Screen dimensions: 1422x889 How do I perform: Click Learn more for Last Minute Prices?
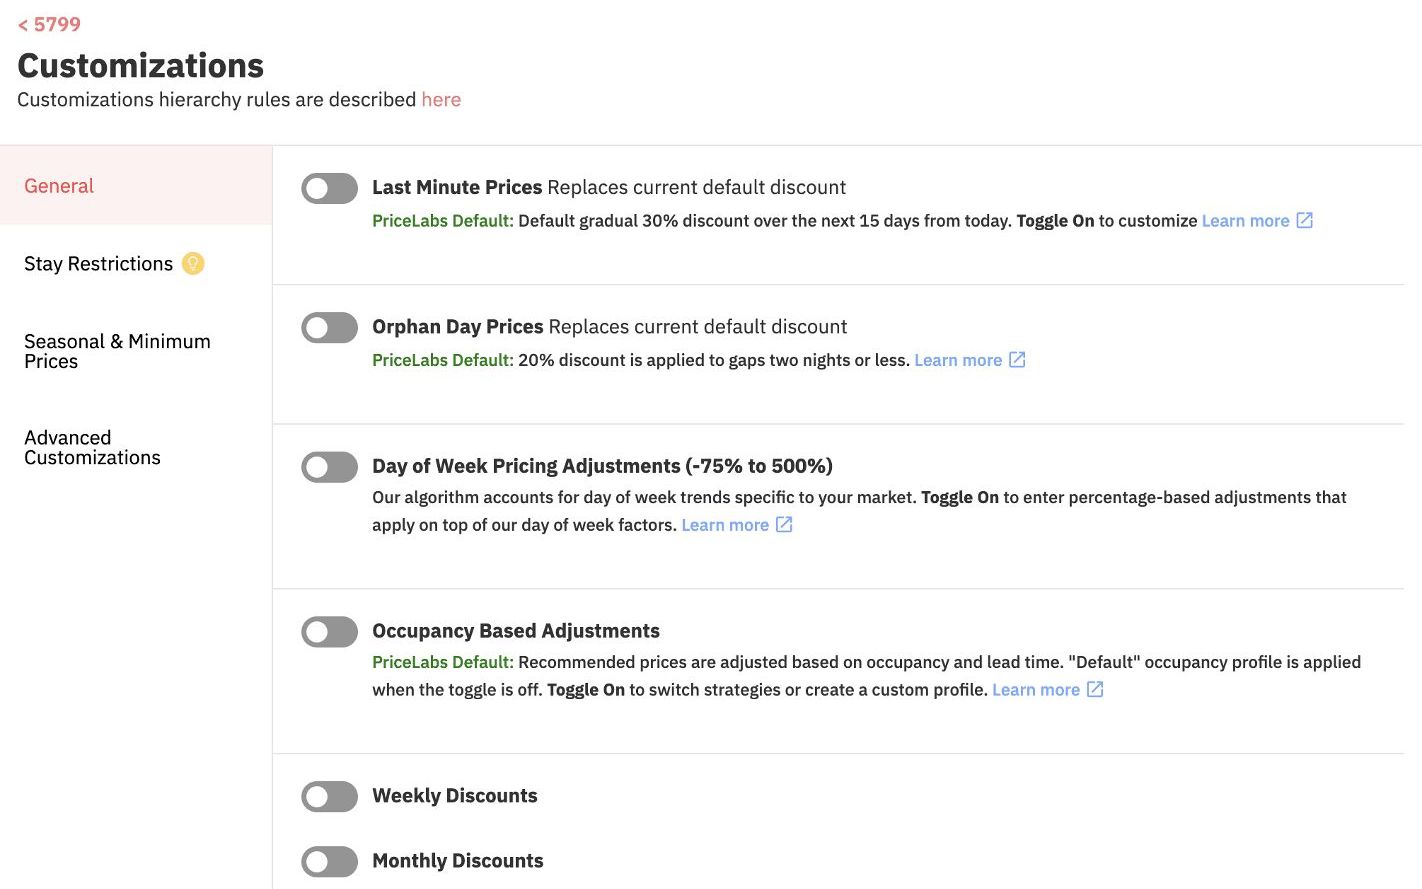(1245, 221)
